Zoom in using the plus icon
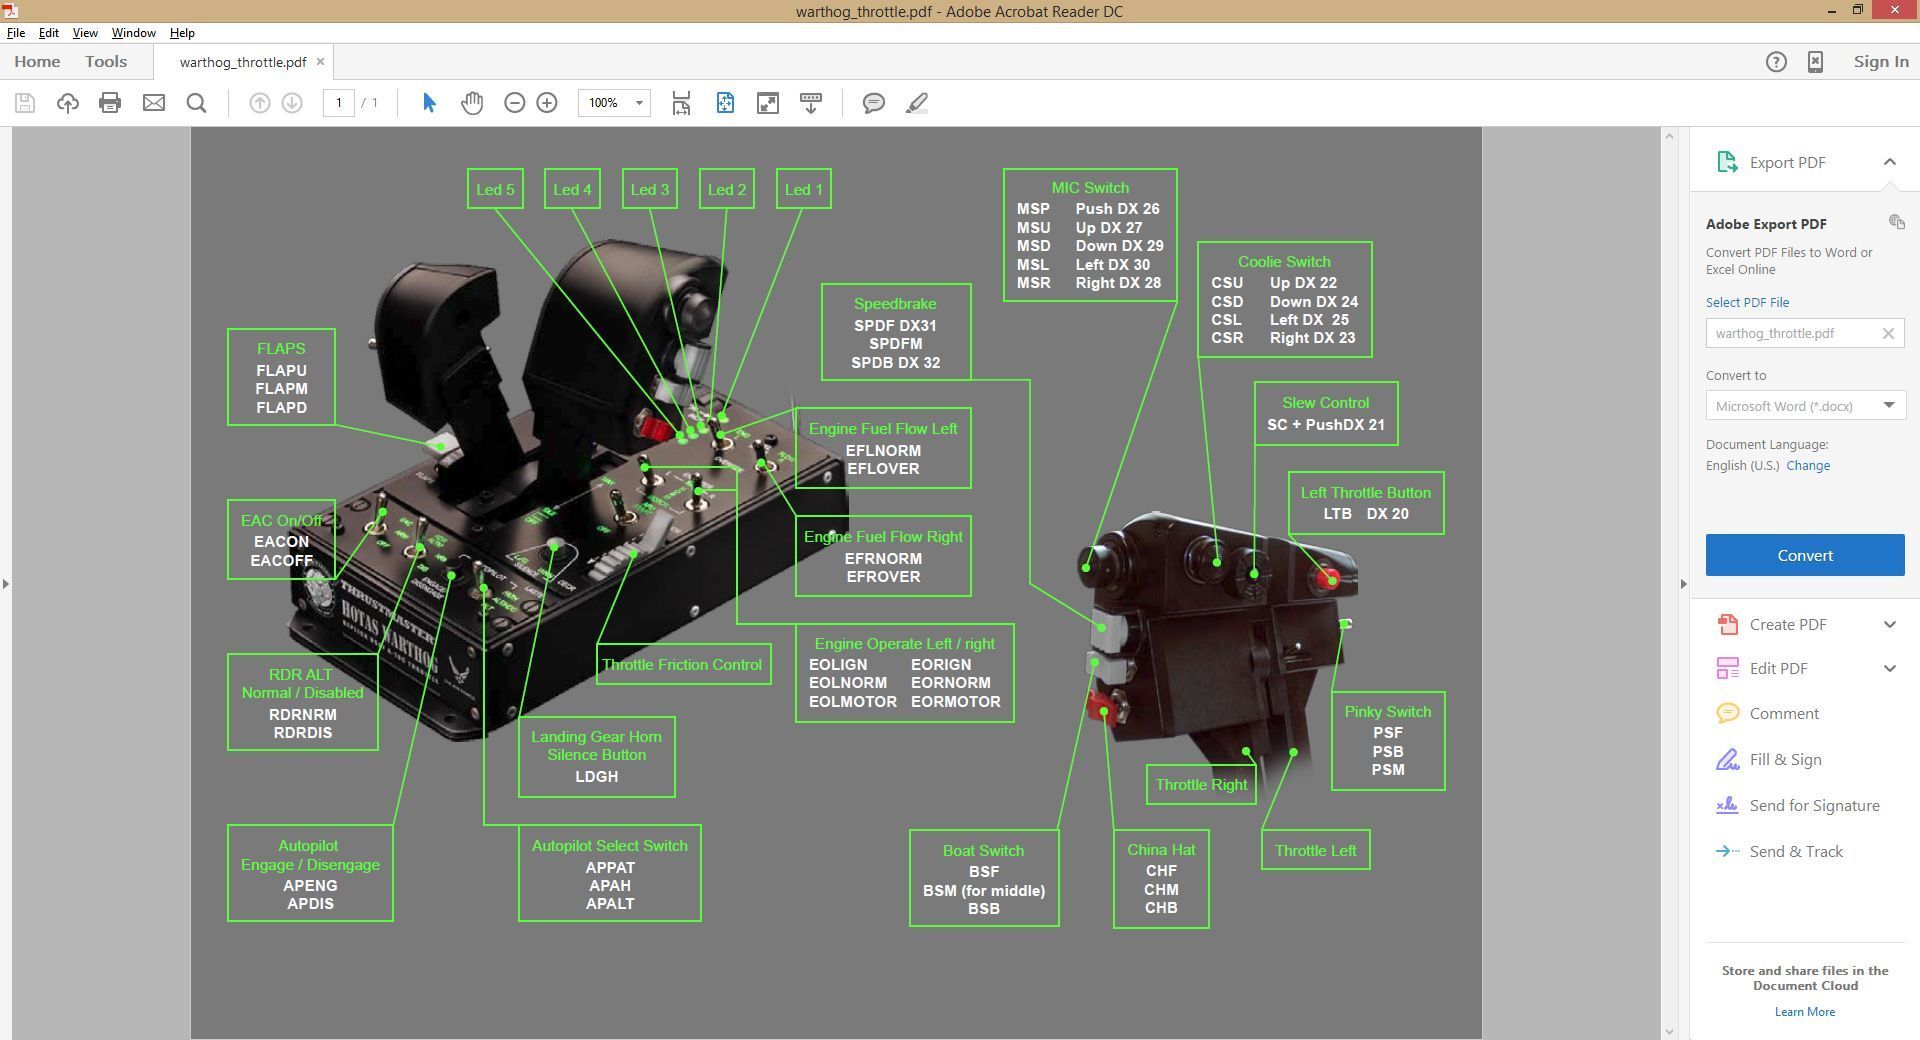 click(x=547, y=102)
